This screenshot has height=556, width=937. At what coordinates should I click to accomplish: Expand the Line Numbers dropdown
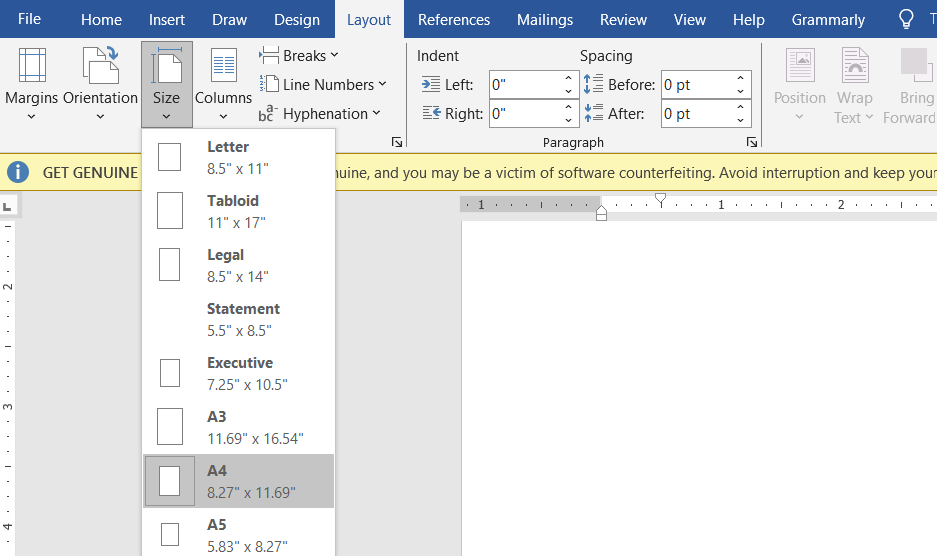click(x=323, y=85)
